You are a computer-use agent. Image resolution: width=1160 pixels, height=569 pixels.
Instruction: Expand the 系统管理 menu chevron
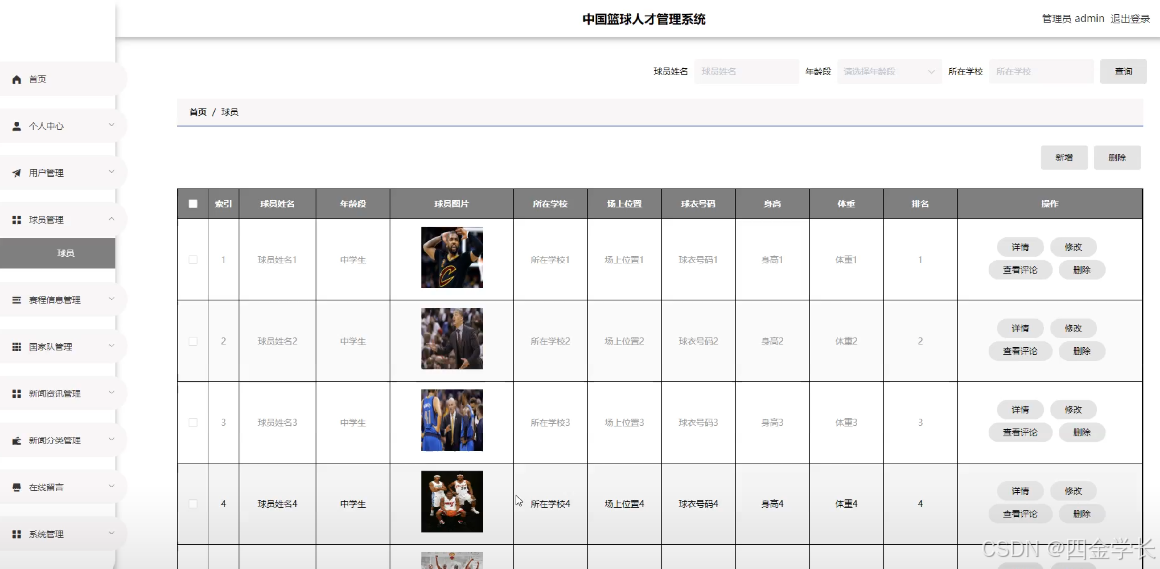tap(111, 533)
